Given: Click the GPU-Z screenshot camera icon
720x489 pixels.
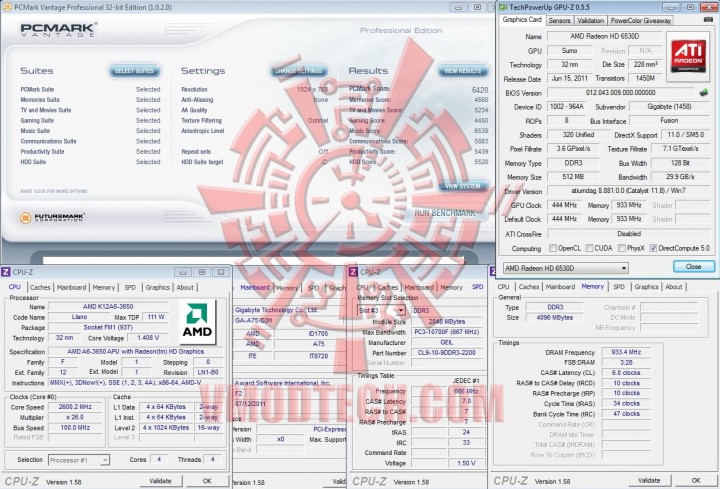Looking at the screenshot, I should click(x=708, y=20).
